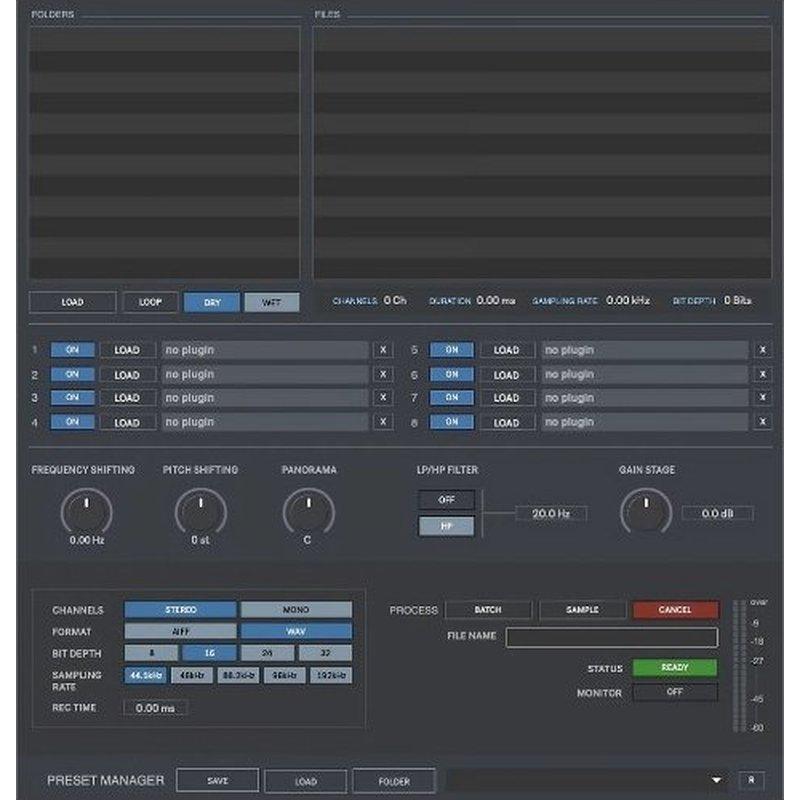Set bit depth to 16
Image resolution: width=800 pixels, height=800 pixels.
click(x=209, y=653)
